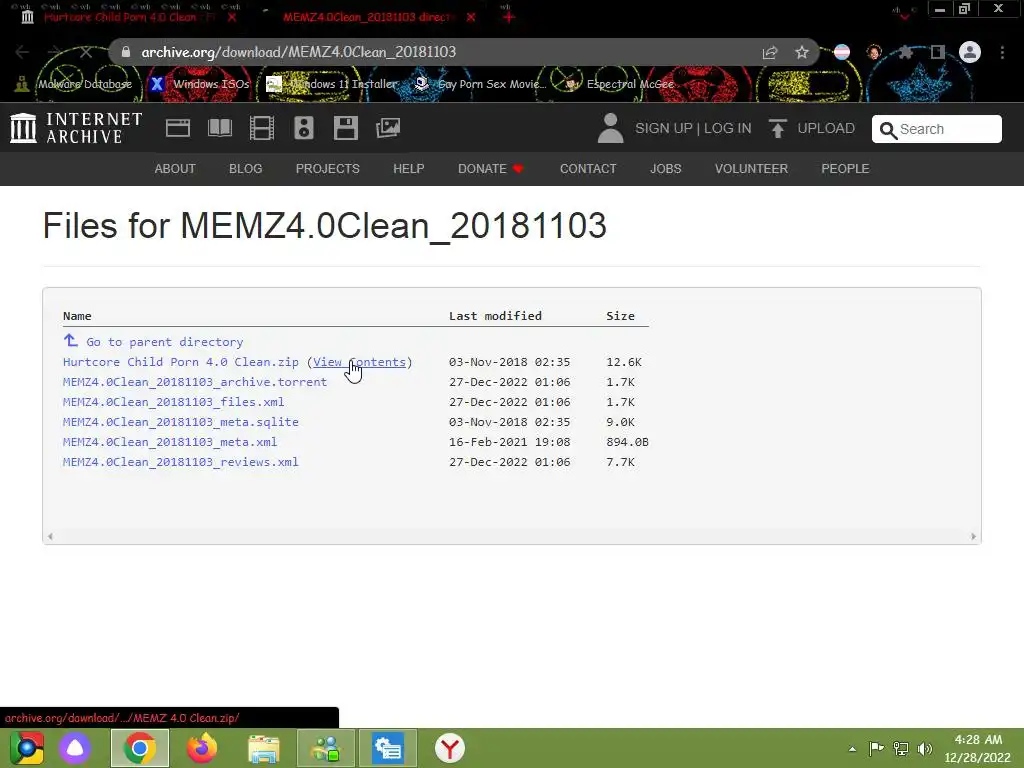The height and width of the screenshot is (768, 1024).
Task: Open the Wayback Machine web icon
Action: tap(178, 128)
